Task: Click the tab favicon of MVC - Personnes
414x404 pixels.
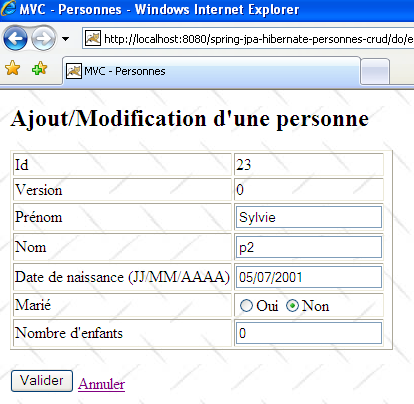Action: 74,71
